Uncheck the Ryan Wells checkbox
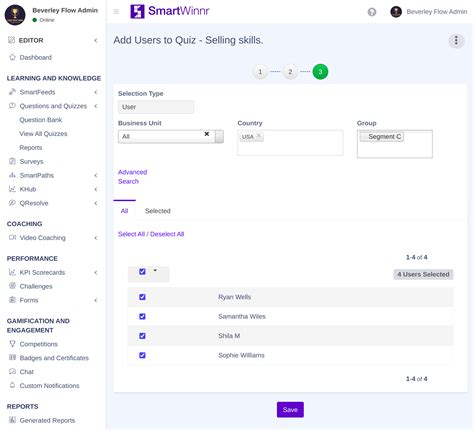Screen dimensions: 474x430 pyautogui.click(x=142, y=297)
